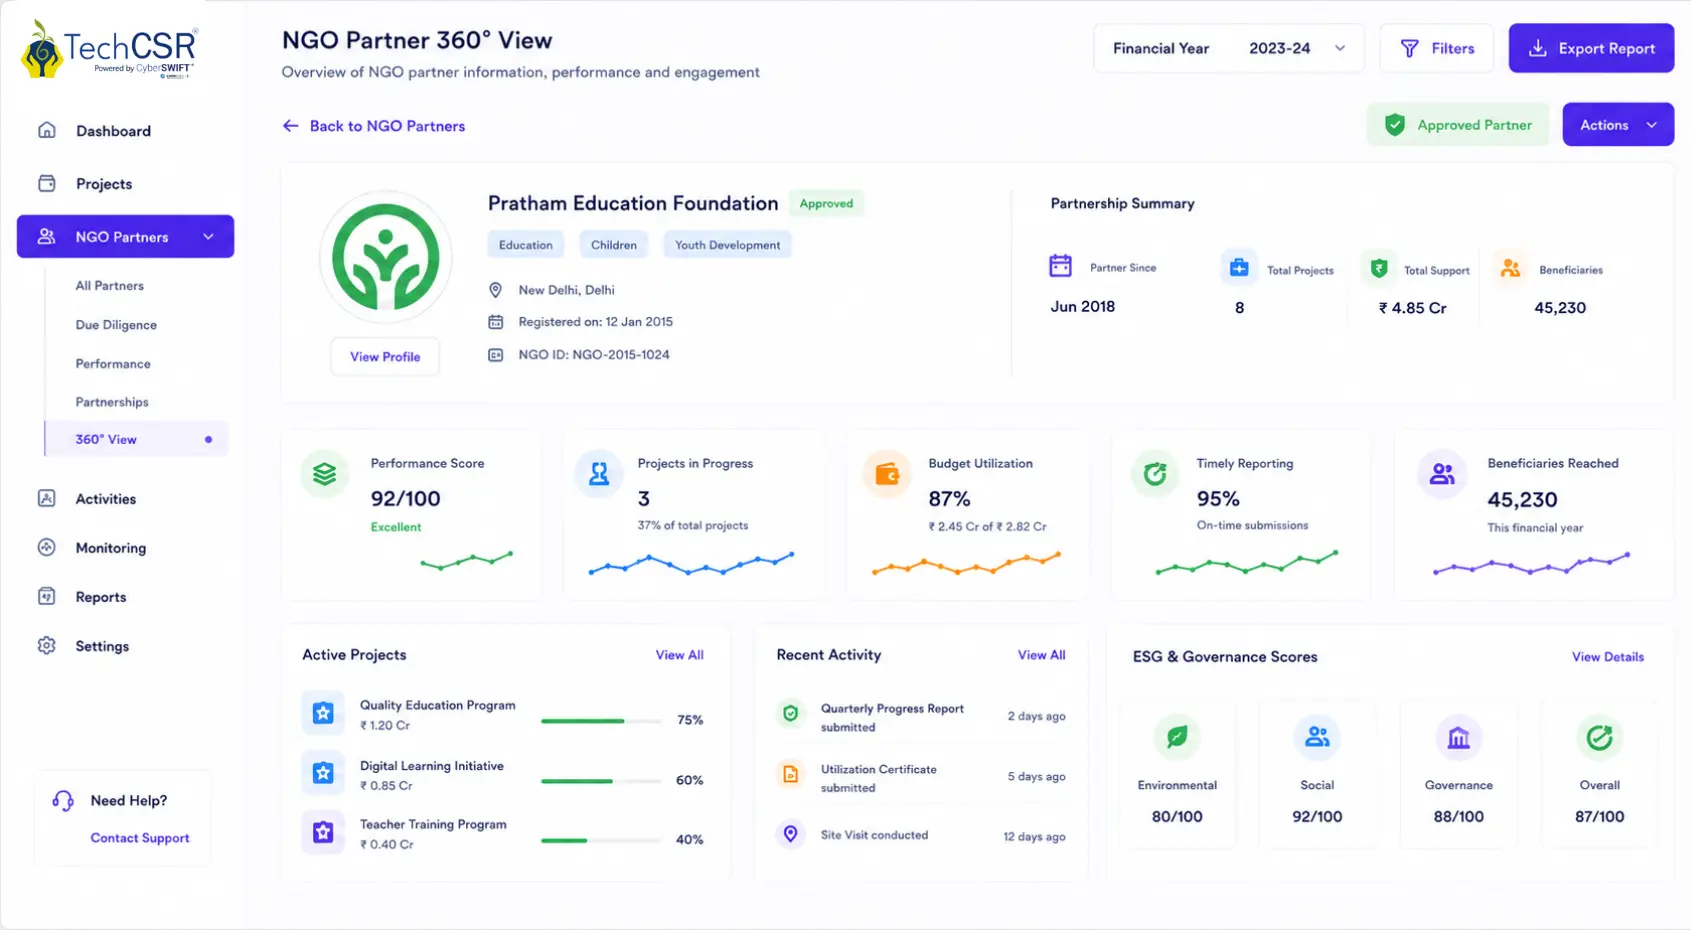Click the Social 92/100 score value

(1317, 817)
